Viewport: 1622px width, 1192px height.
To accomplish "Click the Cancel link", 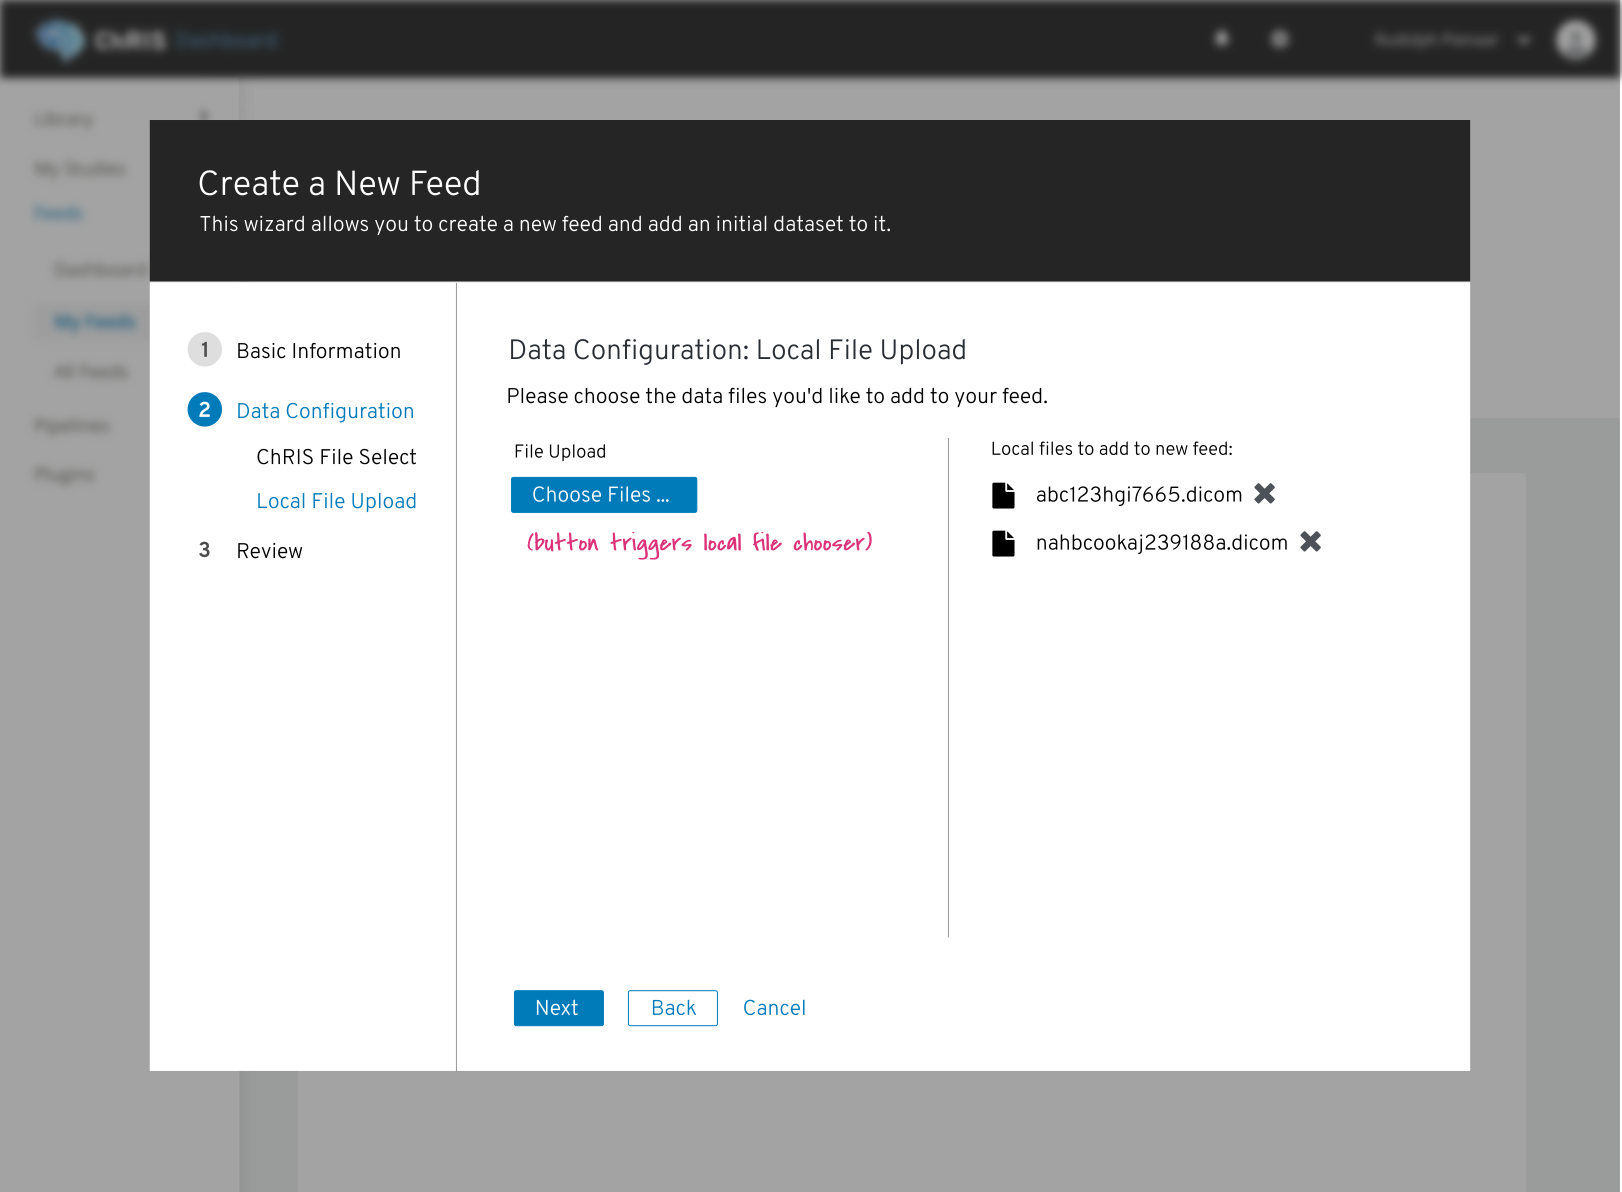I will pos(774,1008).
